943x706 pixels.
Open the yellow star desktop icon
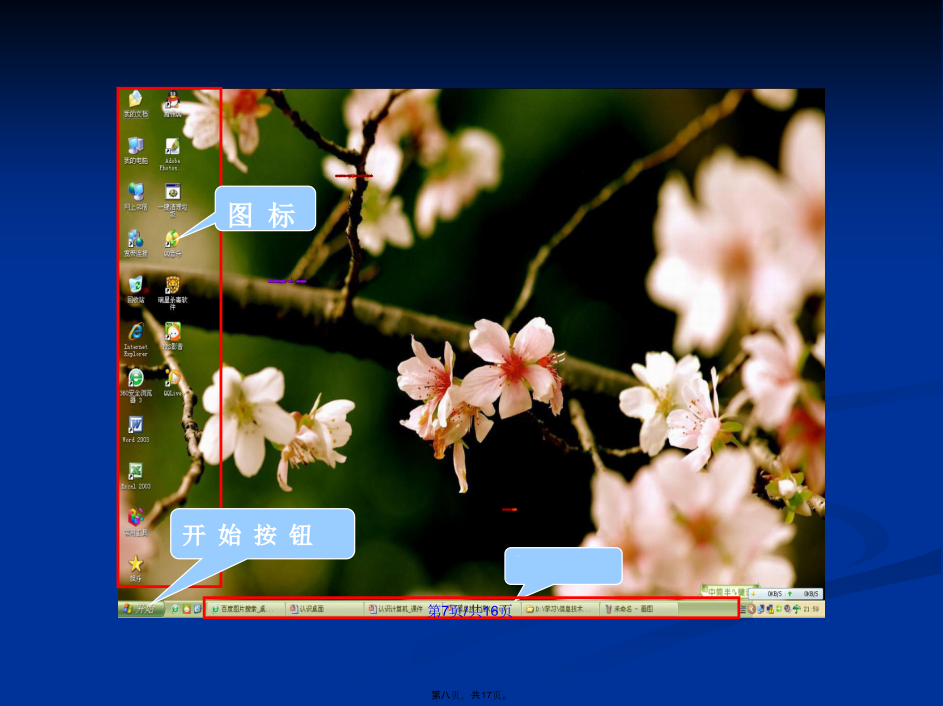tap(135, 568)
